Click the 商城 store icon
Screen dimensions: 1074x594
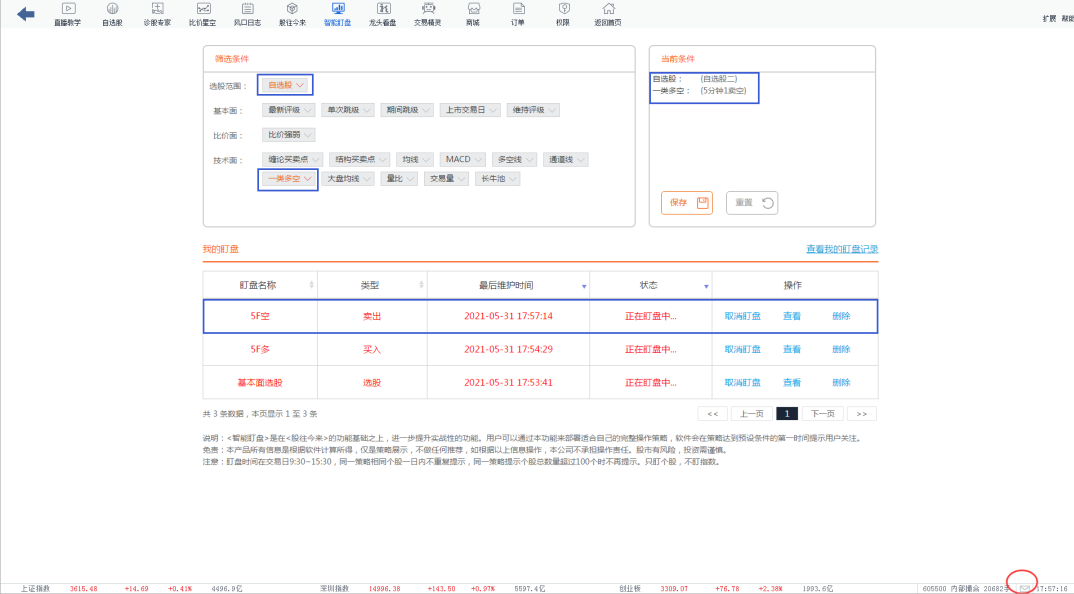472,13
